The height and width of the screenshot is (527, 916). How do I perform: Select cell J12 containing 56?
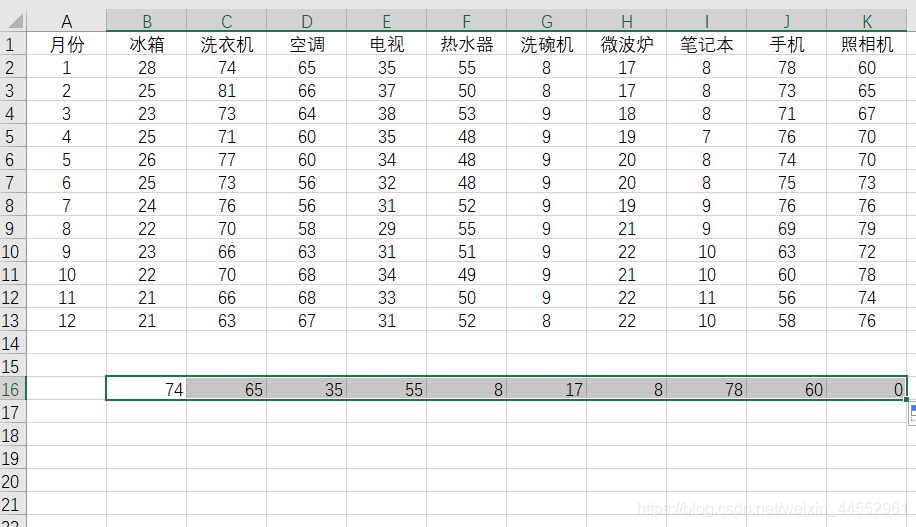(x=787, y=297)
